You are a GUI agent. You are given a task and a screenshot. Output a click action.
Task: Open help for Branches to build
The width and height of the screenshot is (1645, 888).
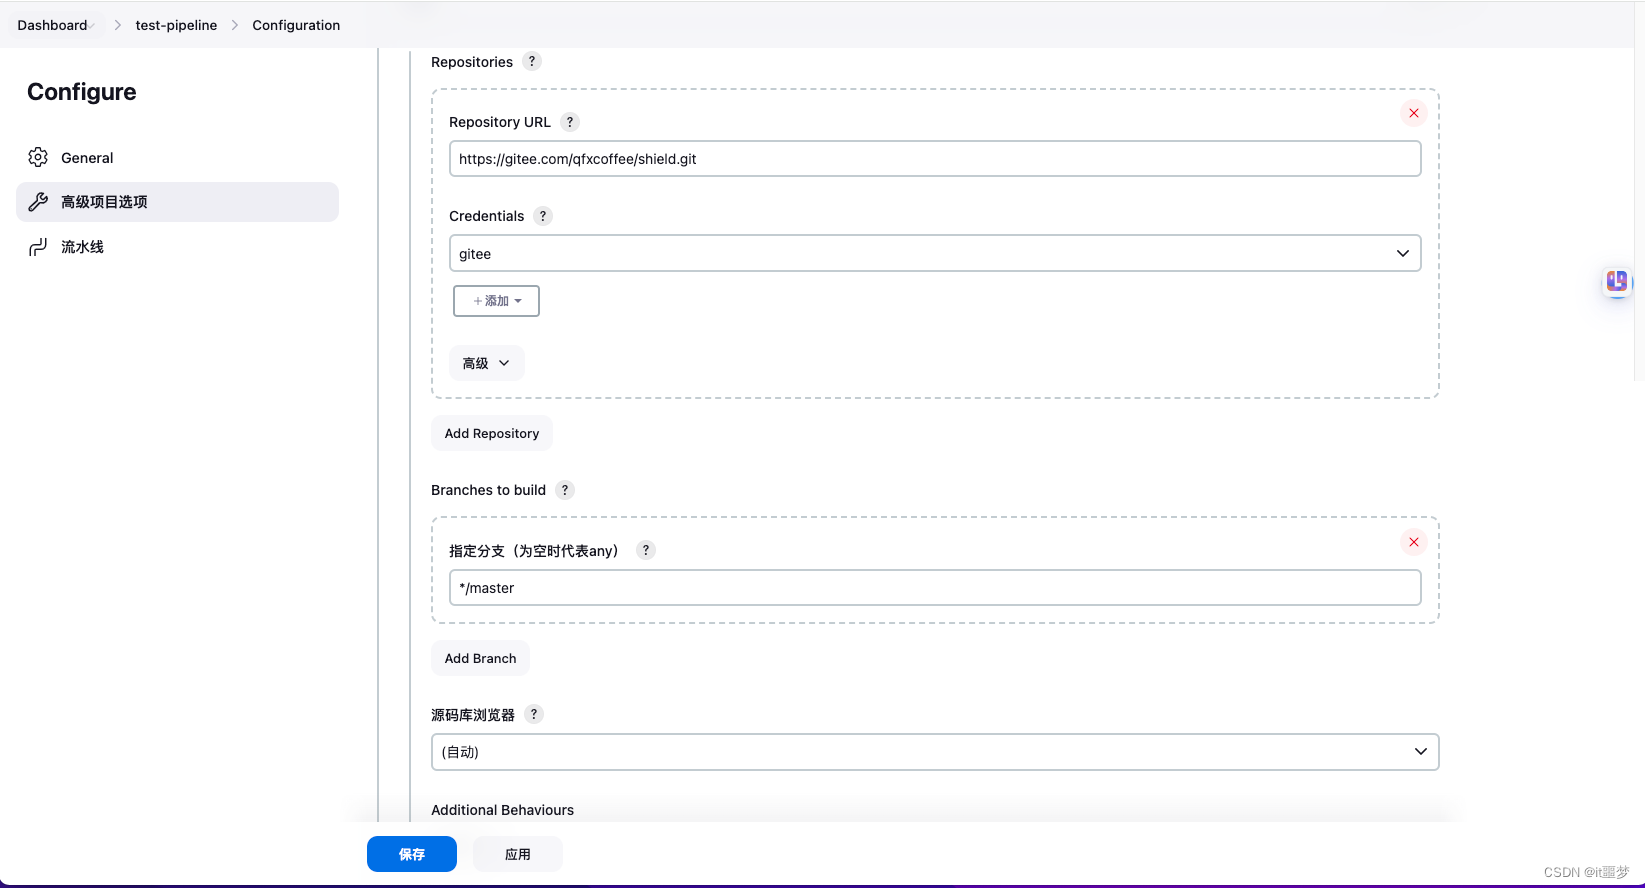(x=565, y=490)
